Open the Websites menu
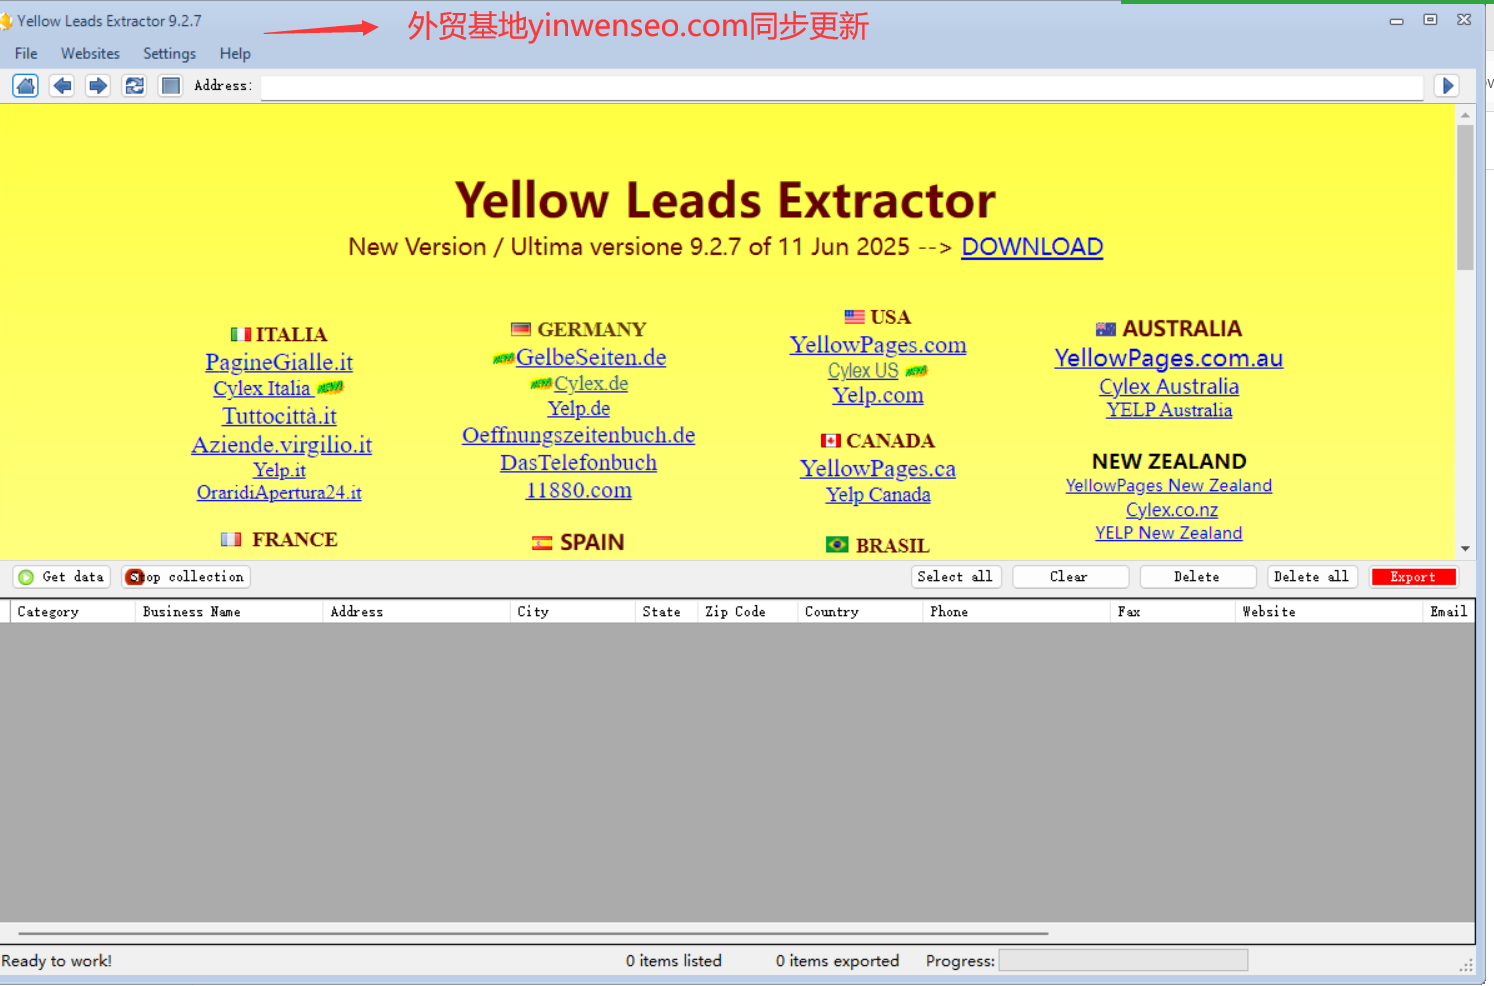This screenshot has height=986, width=1494. tap(90, 54)
